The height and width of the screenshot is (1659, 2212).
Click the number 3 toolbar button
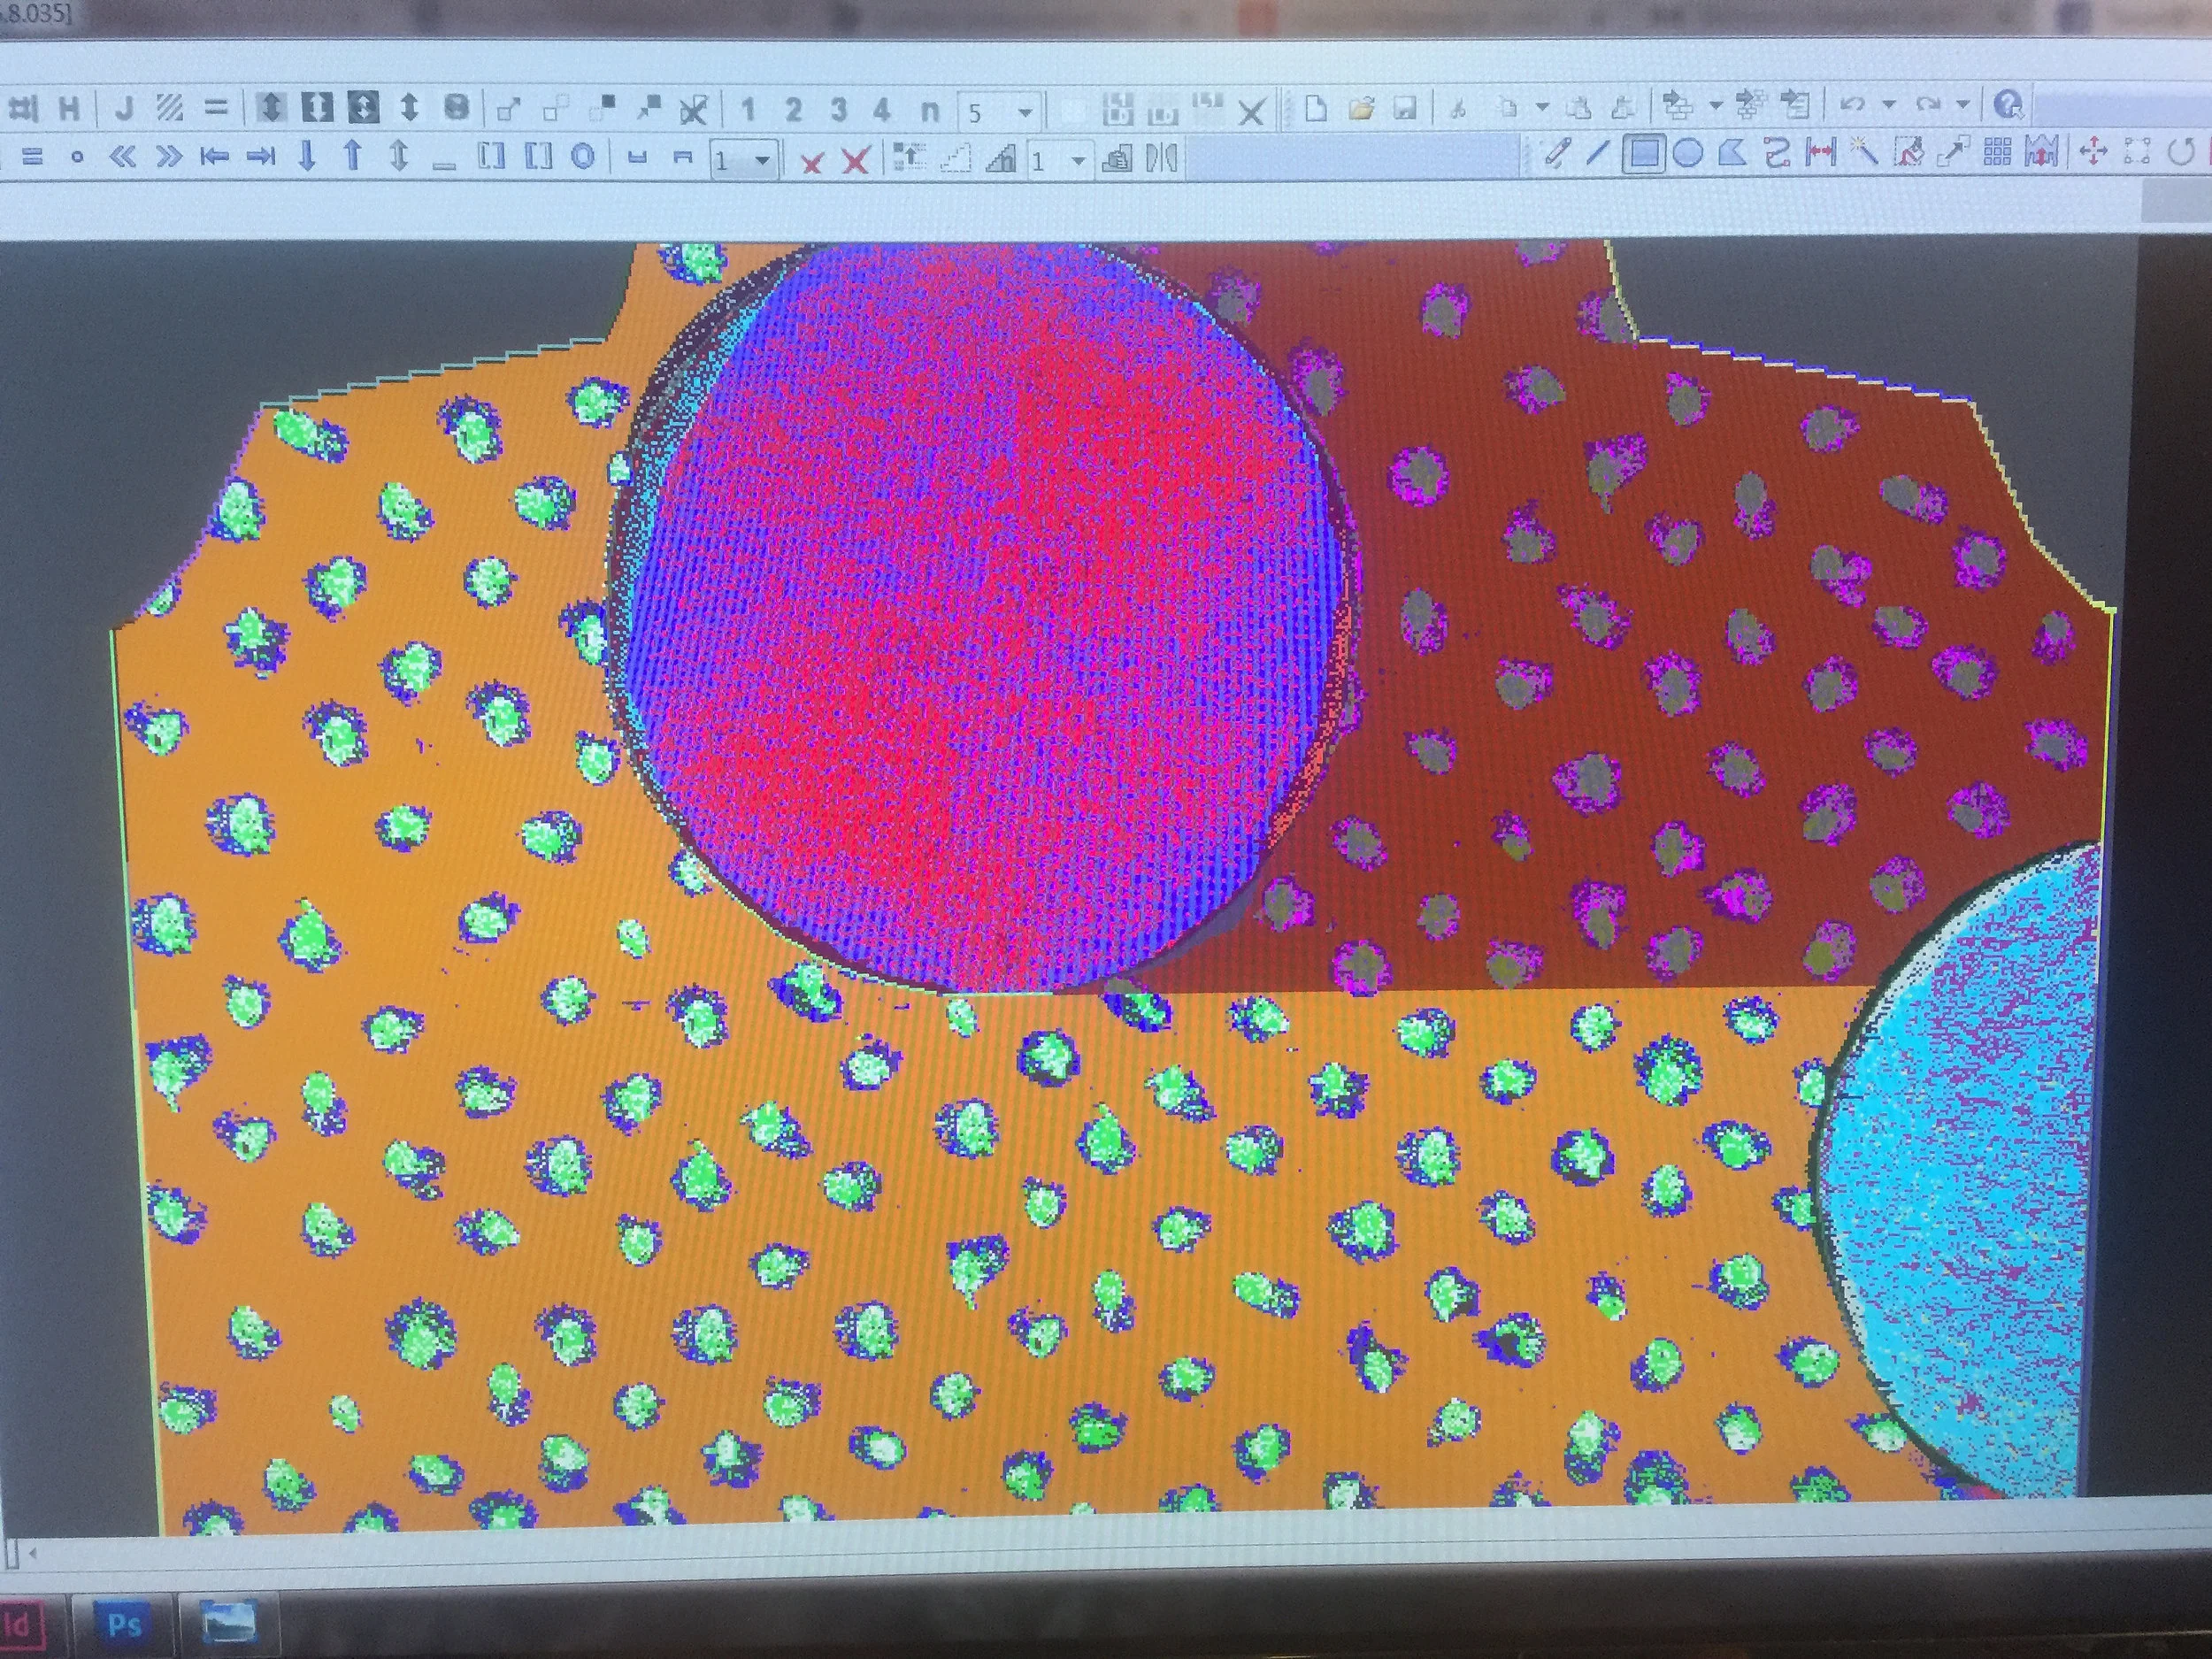point(838,109)
